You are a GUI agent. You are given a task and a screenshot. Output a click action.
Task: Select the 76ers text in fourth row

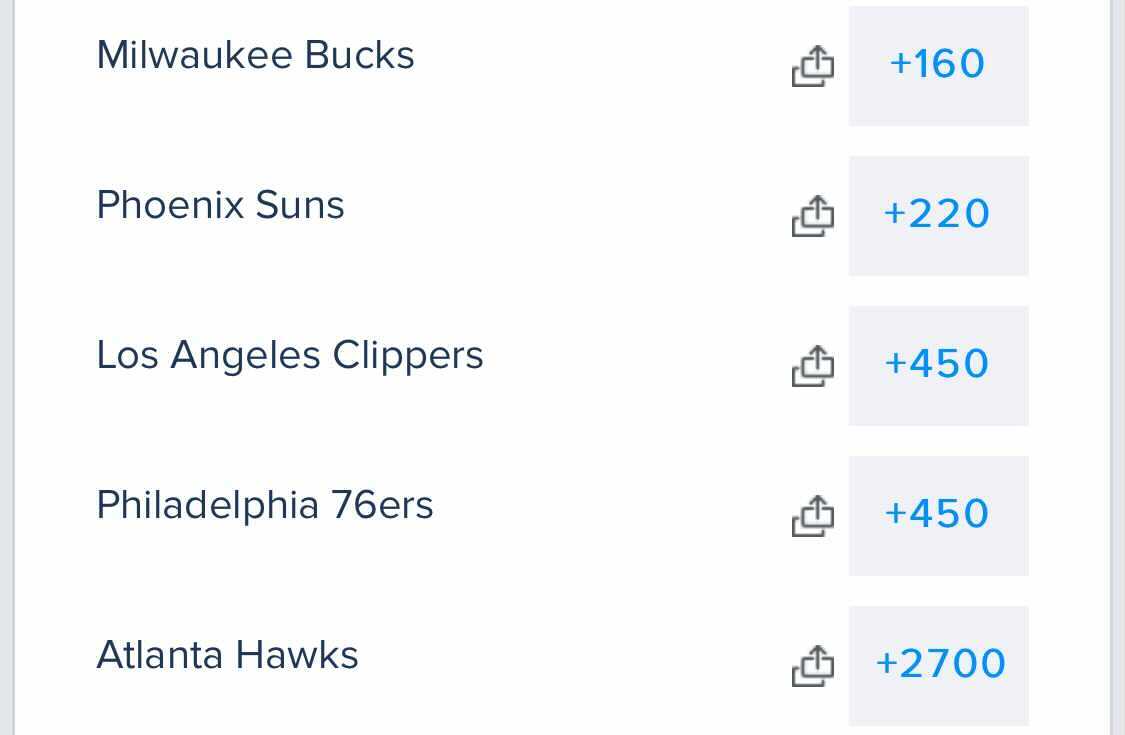pyautogui.click(x=382, y=505)
